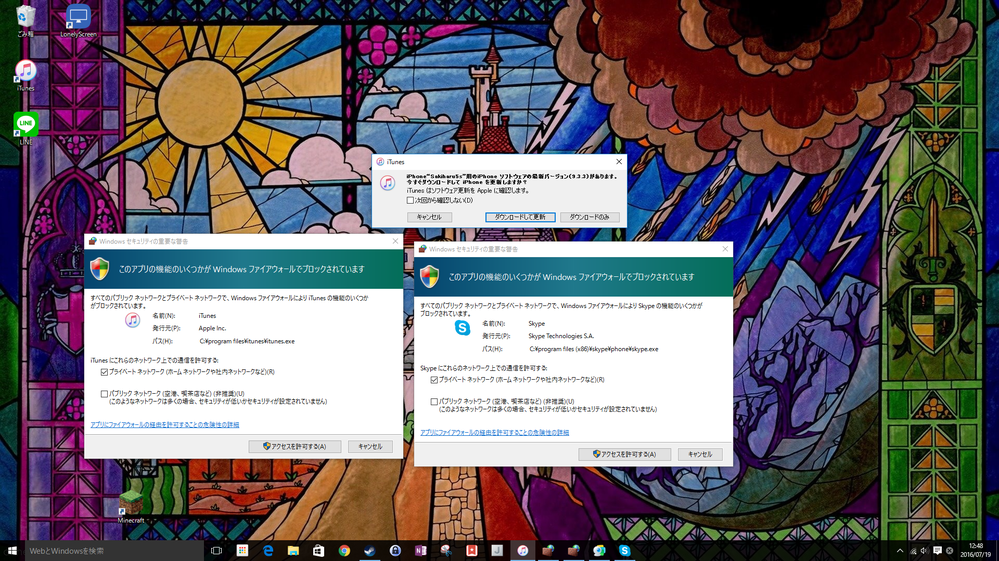999x561 pixels.
Task: Click the Skype Technologies S.A. publisher text
Action: (561, 336)
